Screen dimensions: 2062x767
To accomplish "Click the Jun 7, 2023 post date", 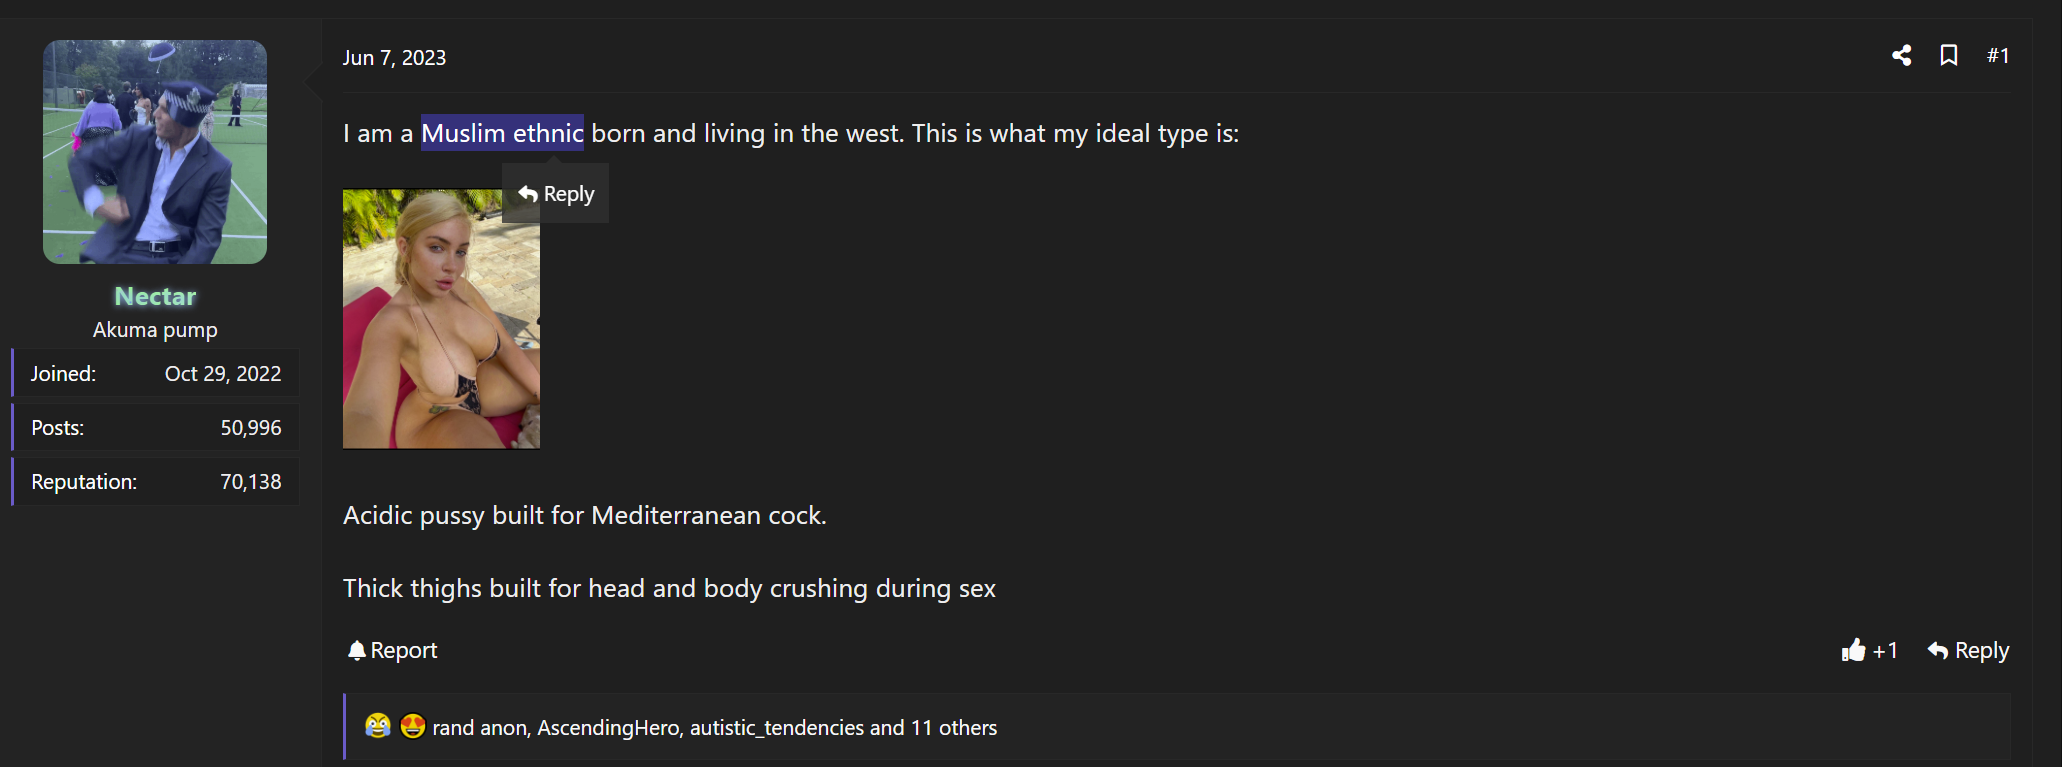I will [394, 58].
